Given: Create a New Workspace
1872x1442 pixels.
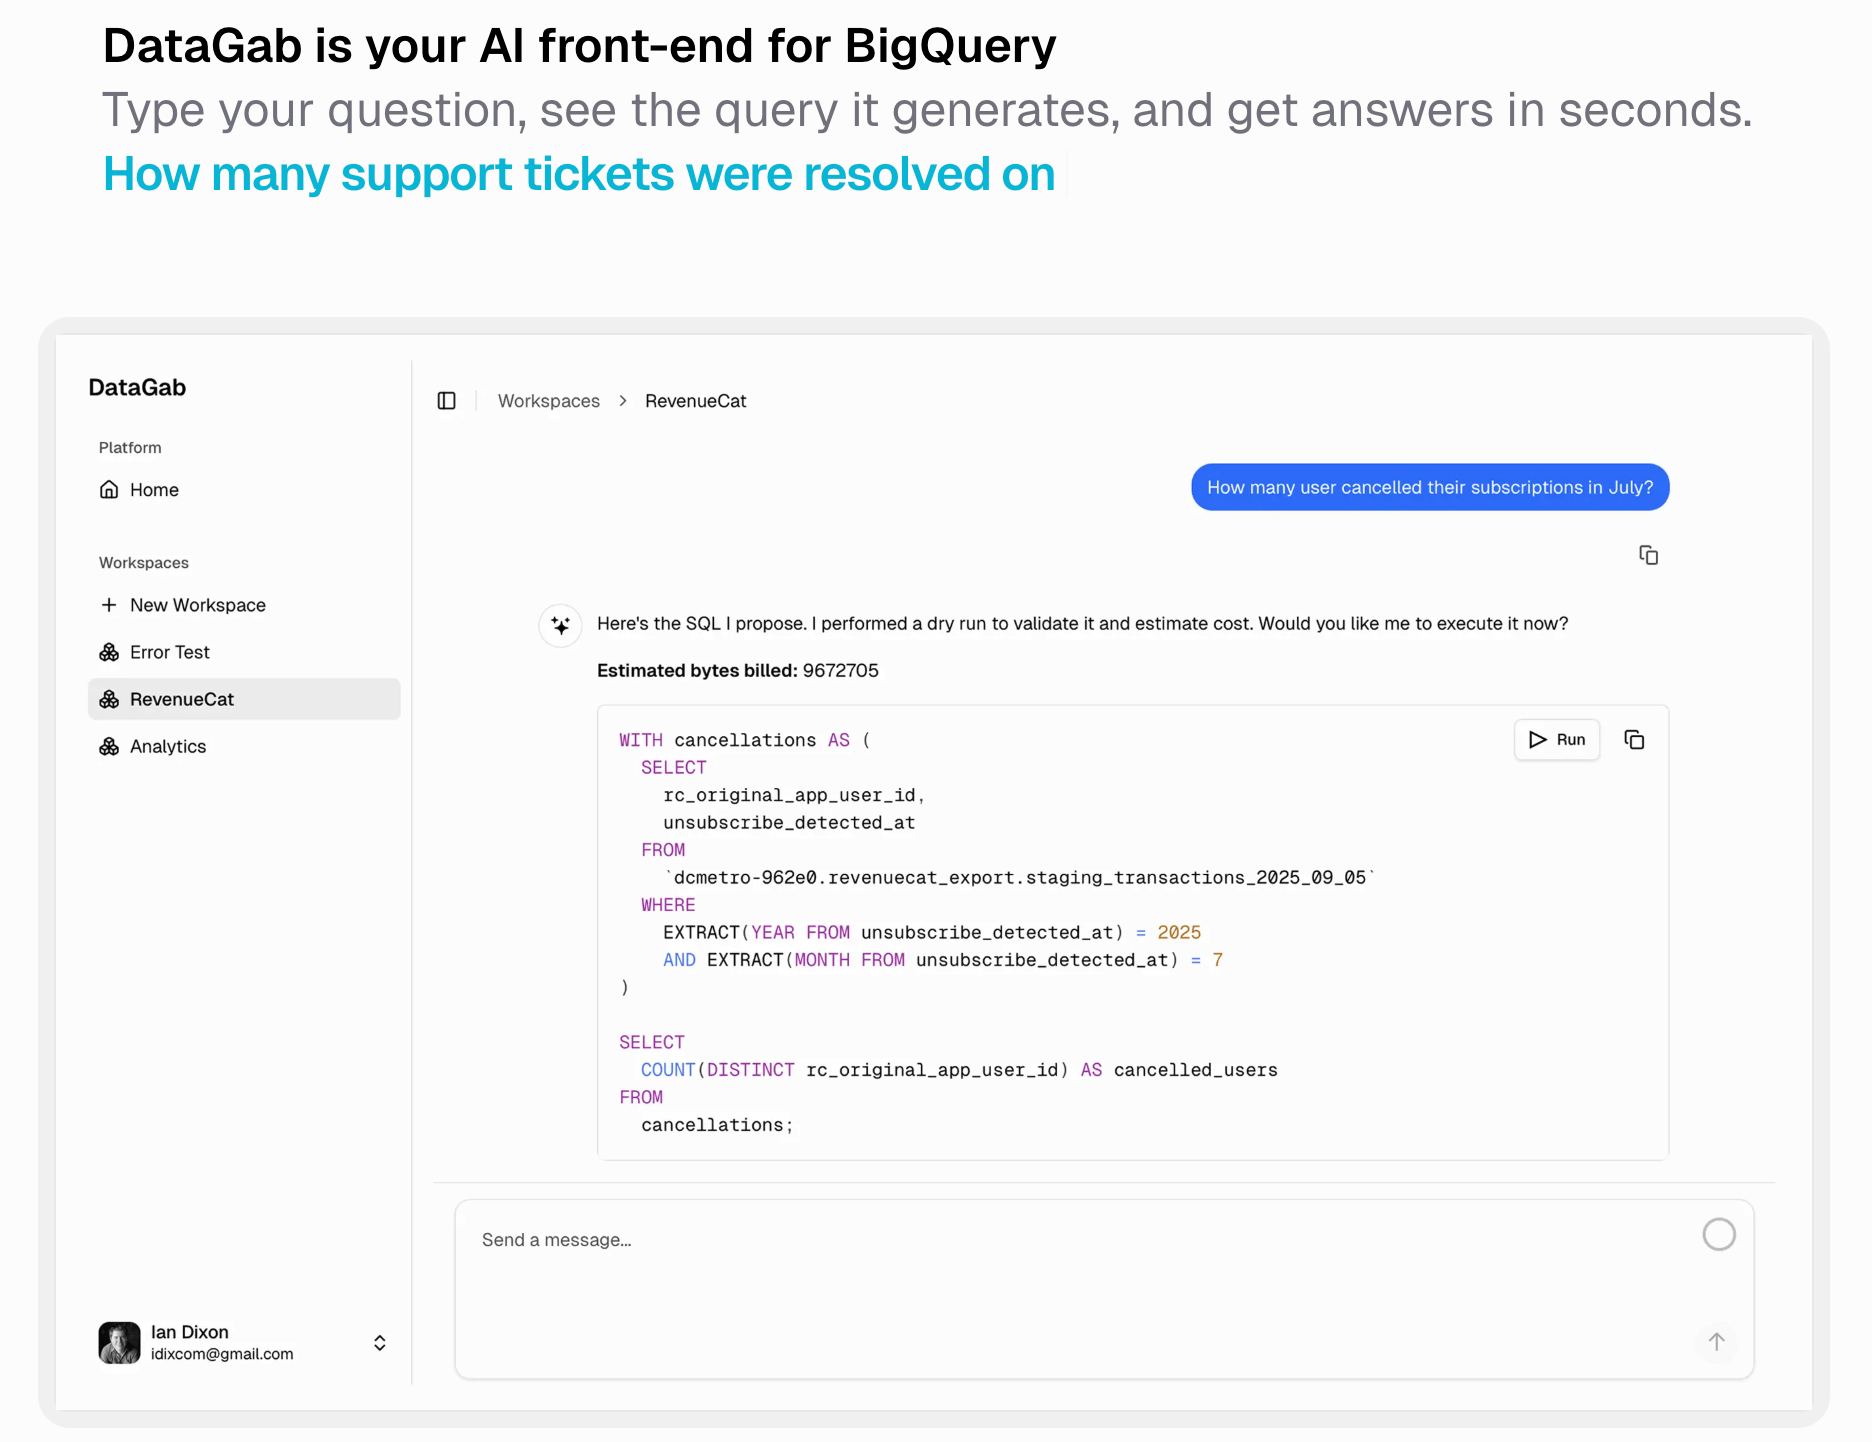Looking at the screenshot, I should pyautogui.click(x=197, y=605).
